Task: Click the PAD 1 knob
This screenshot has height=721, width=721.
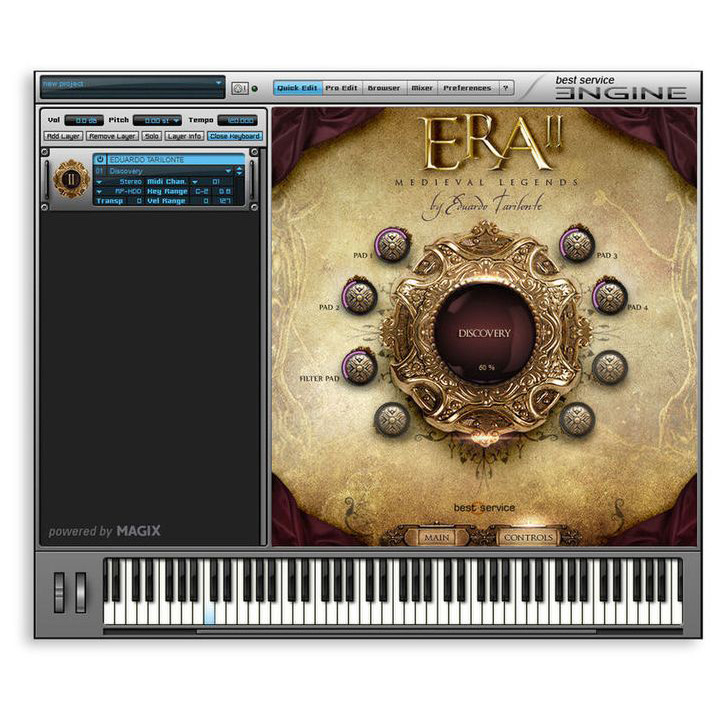Action: [x=392, y=244]
